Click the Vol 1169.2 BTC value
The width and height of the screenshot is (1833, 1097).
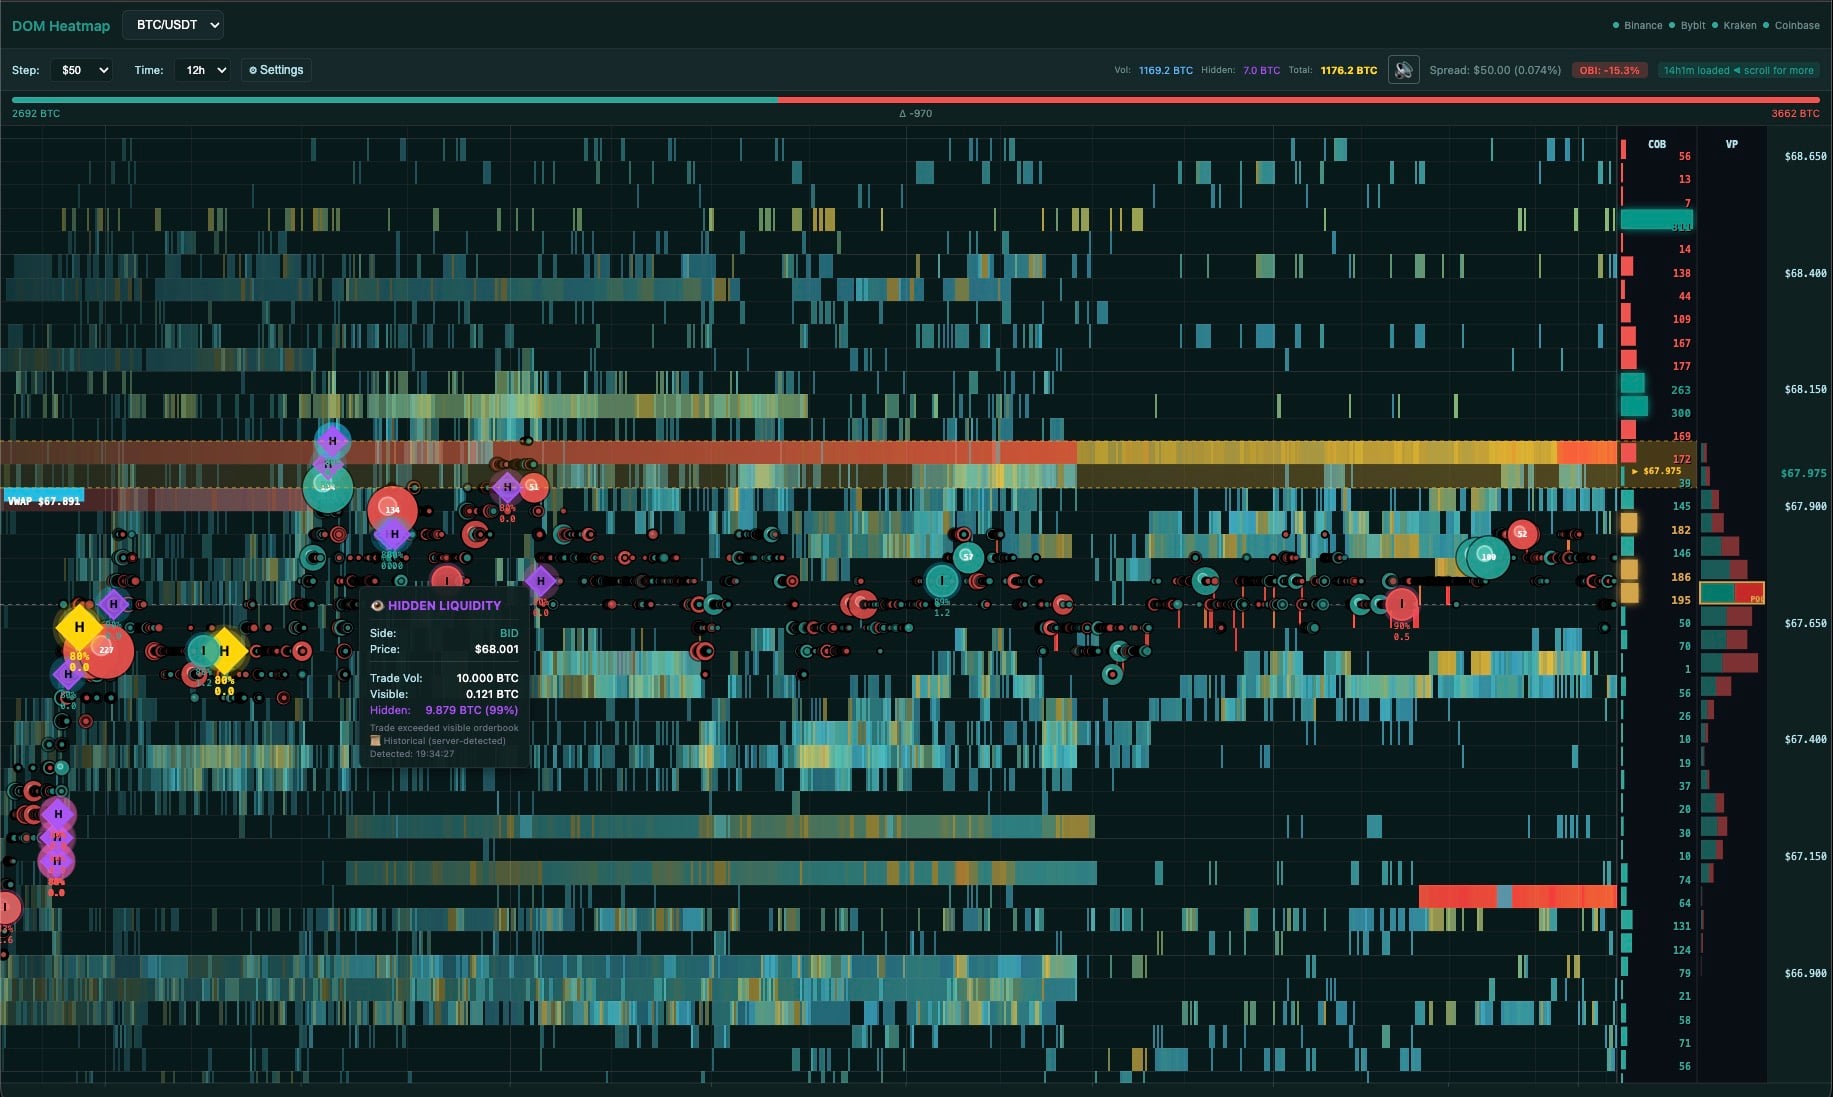(x=1165, y=70)
